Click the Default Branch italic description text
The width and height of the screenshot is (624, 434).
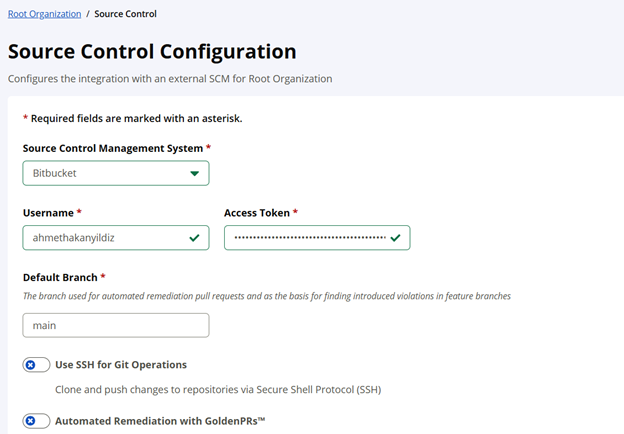point(267,296)
